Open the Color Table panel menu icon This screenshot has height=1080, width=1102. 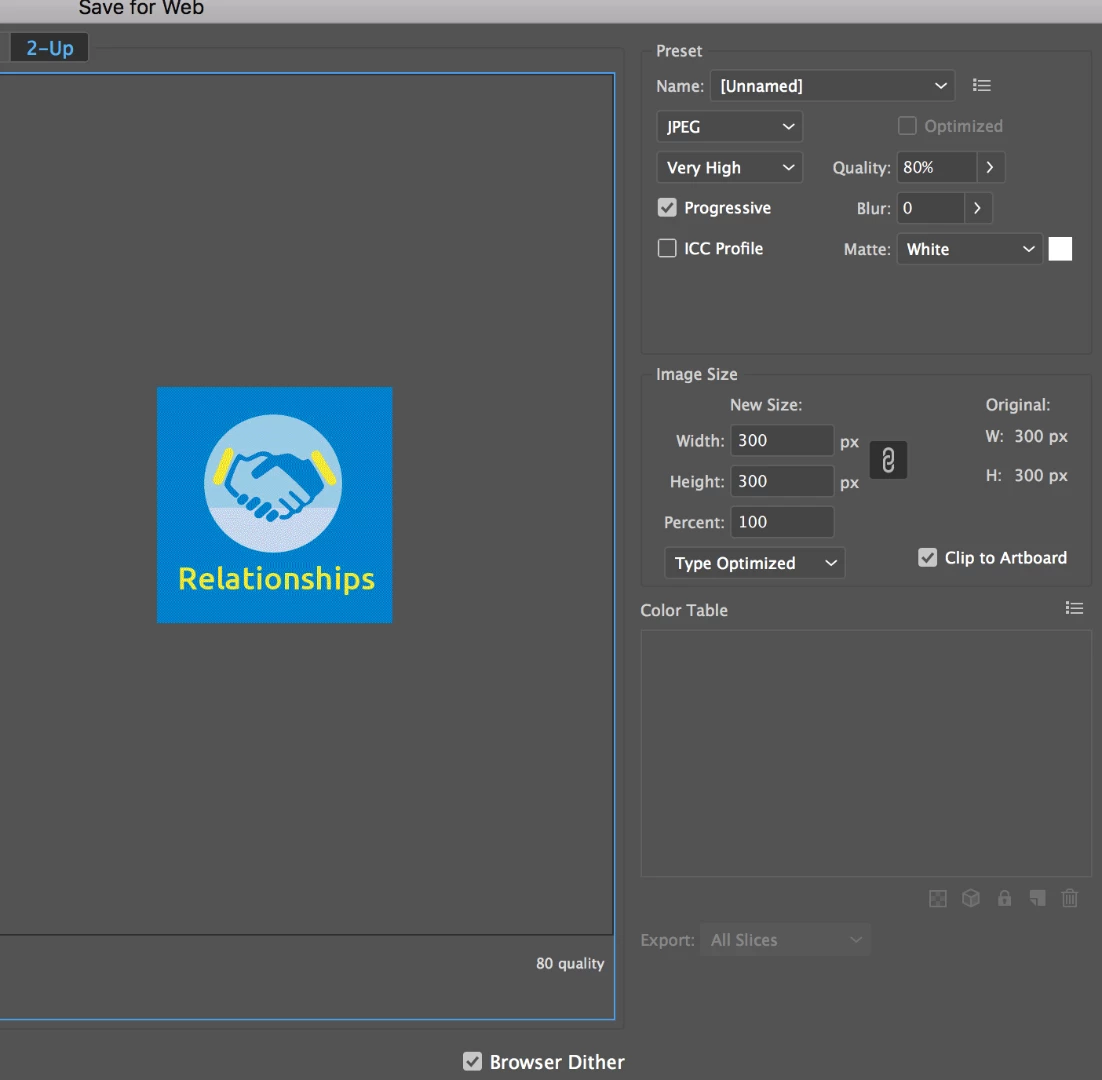pyautogui.click(x=1074, y=608)
